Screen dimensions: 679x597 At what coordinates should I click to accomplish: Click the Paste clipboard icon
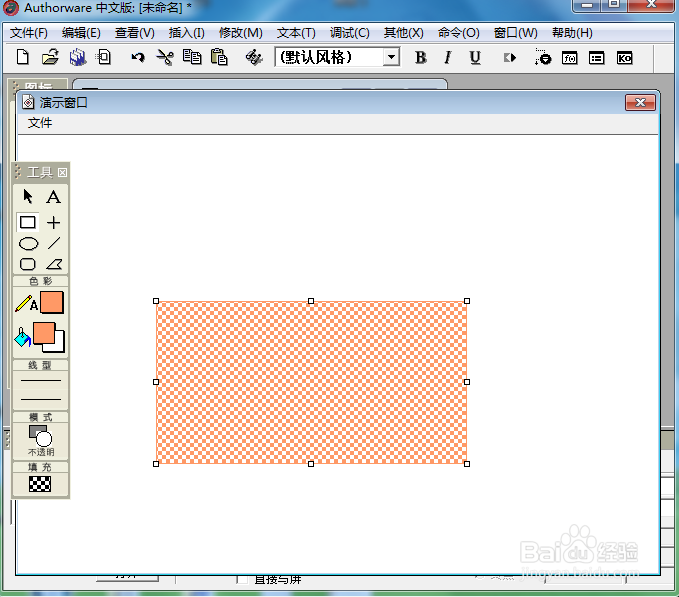coord(219,57)
